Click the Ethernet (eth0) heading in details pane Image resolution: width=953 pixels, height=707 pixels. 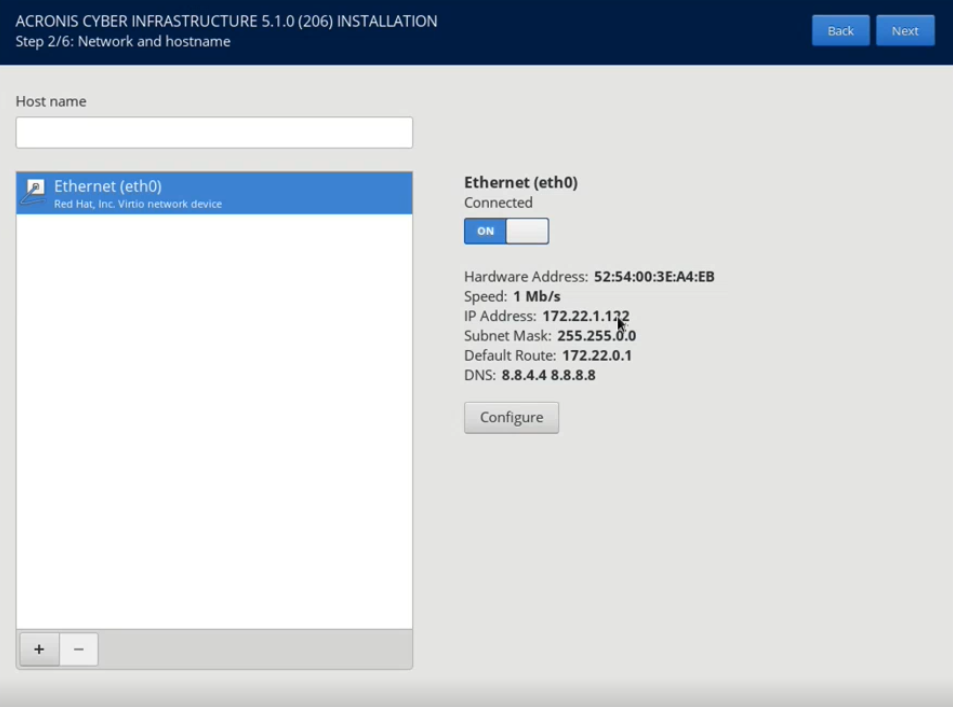click(520, 183)
